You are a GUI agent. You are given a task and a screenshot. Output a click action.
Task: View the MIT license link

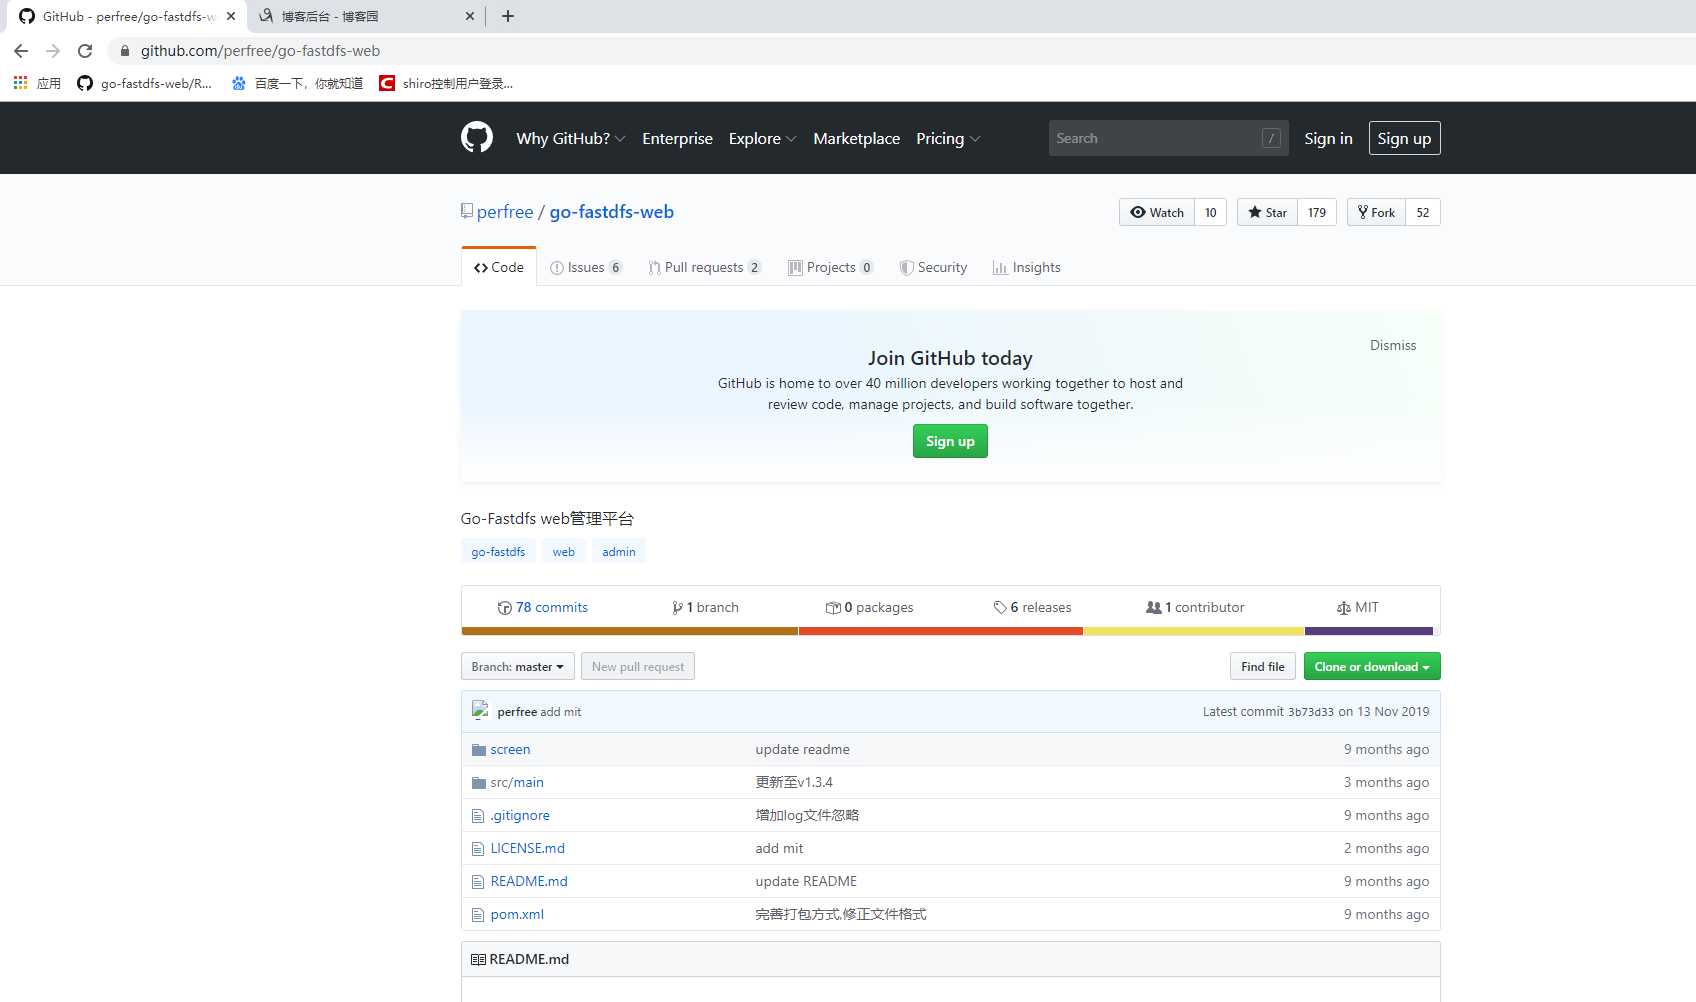1358,607
